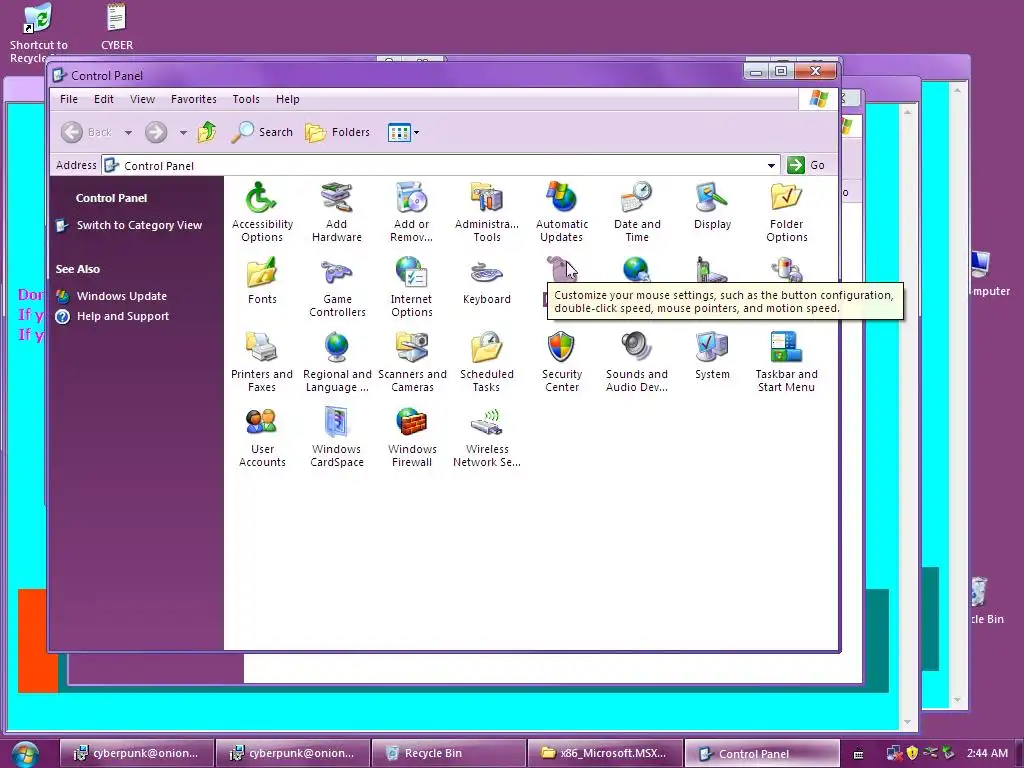Open the Help menu

pyautogui.click(x=287, y=99)
